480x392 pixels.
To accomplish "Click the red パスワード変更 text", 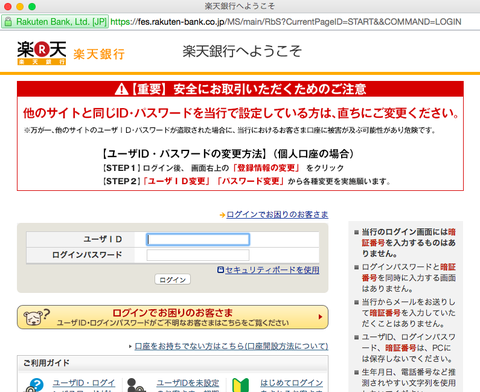I will (250, 181).
